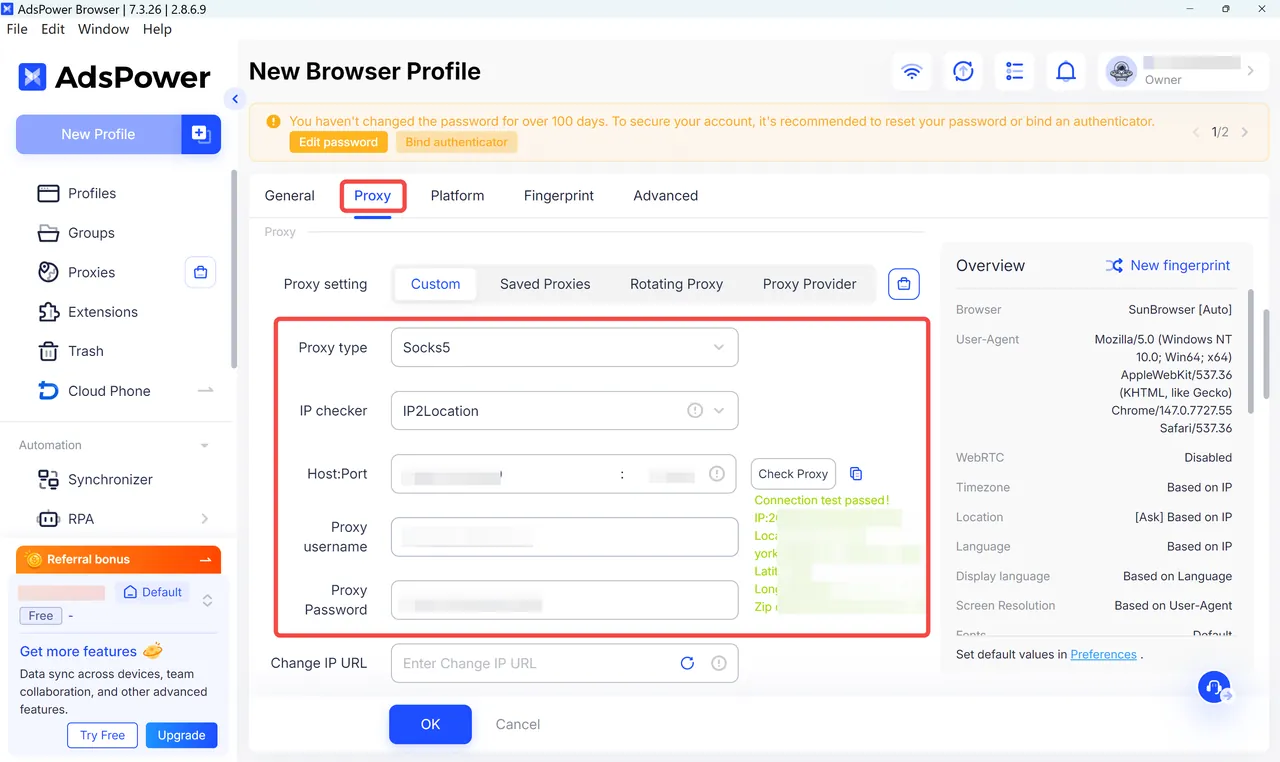Screen dimensions: 1280x762
Task: Click the proxy shop bag icon next to Proxies
Action: pyautogui.click(x=201, y=272)
